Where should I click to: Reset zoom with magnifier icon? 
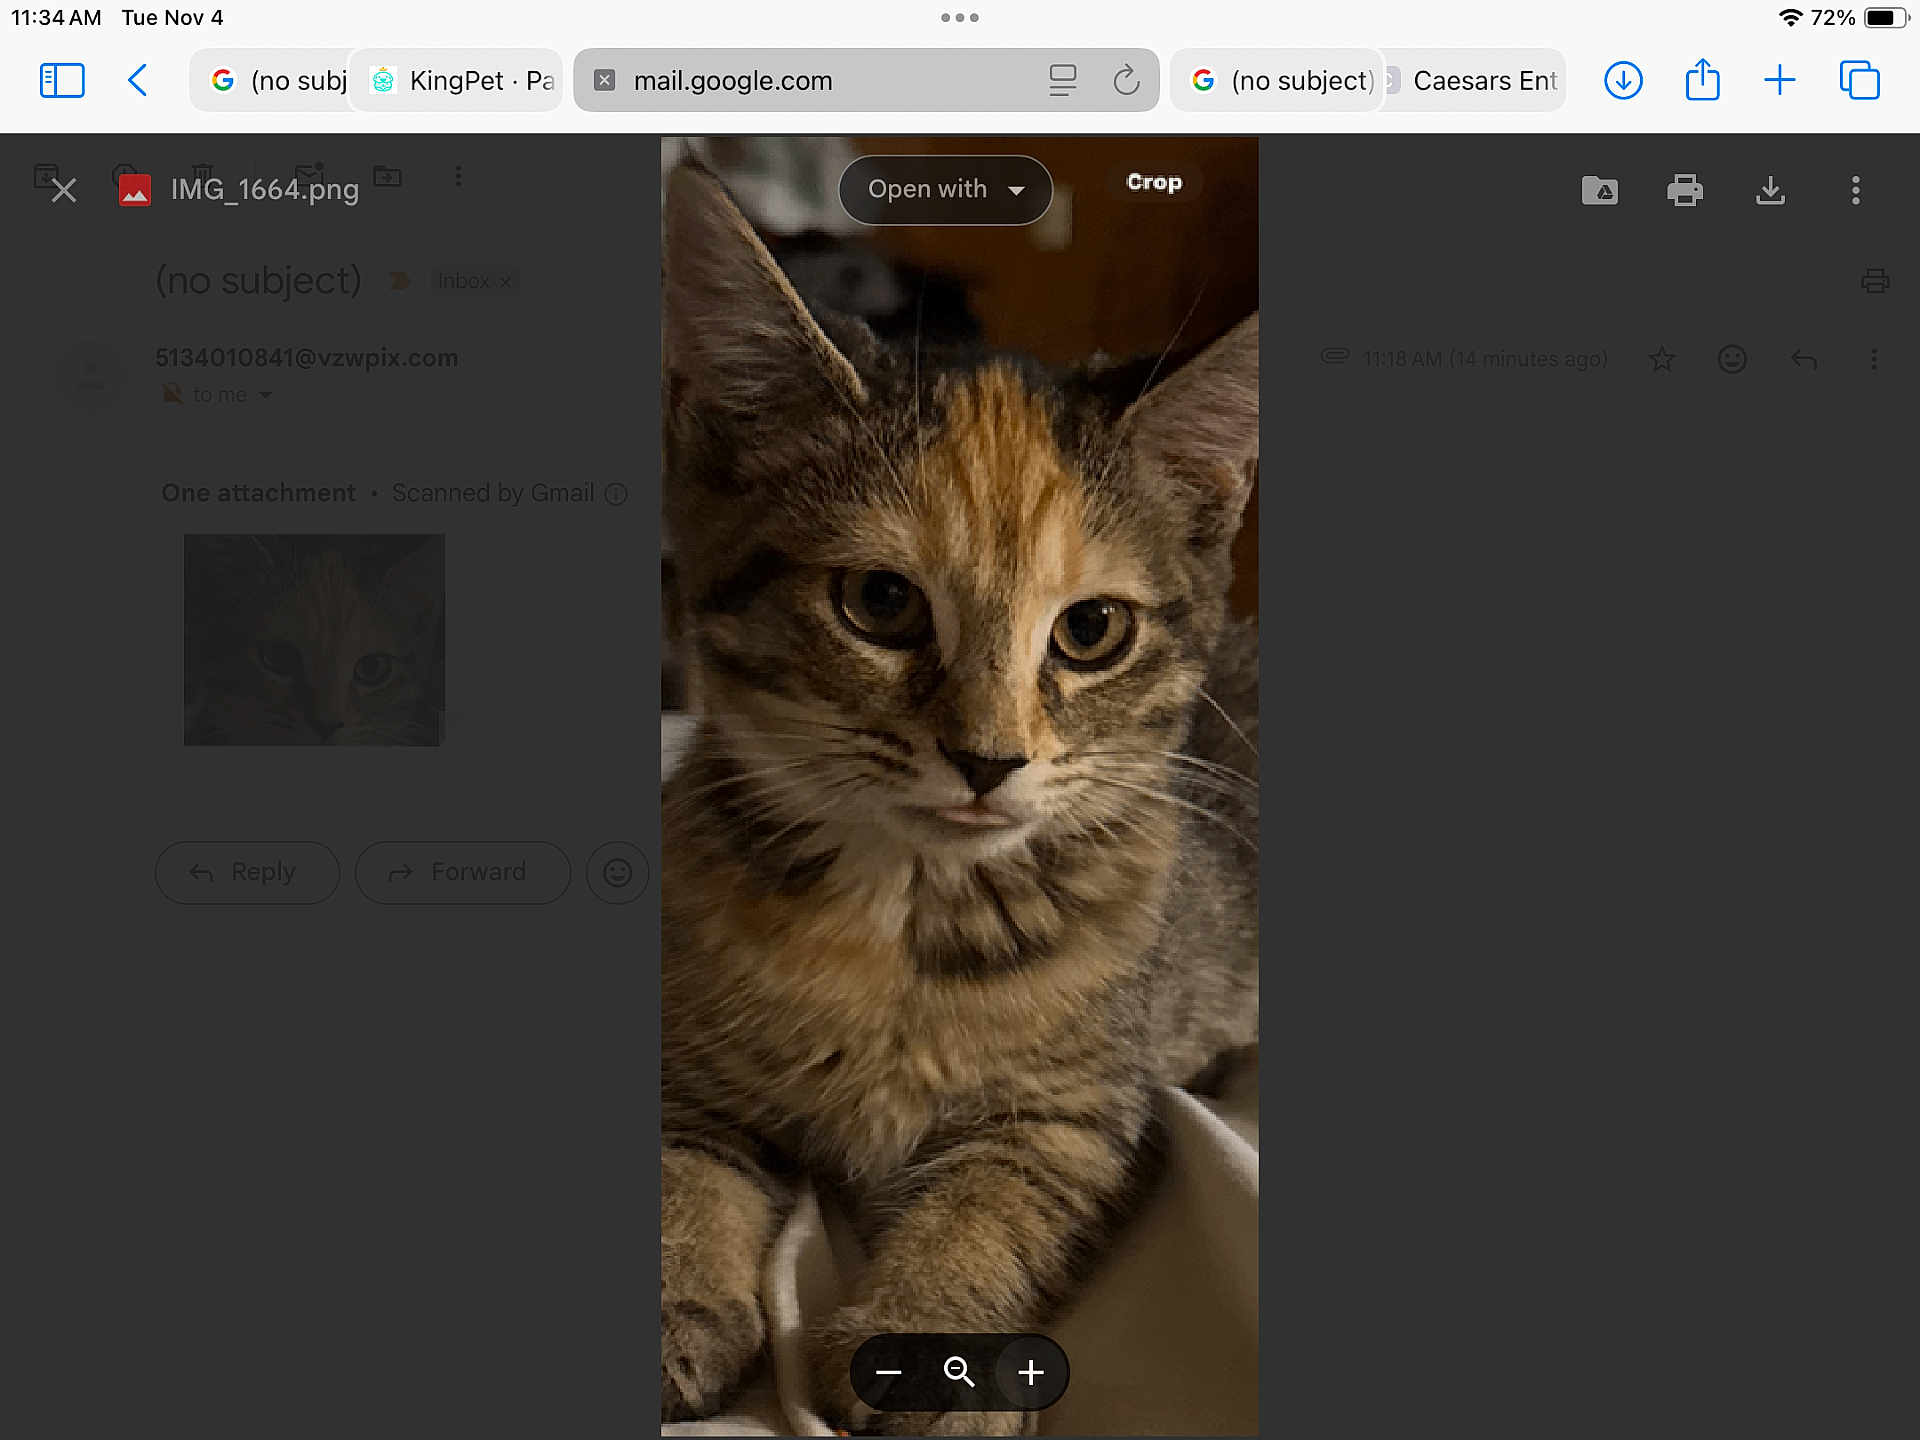pos(958,1372)
